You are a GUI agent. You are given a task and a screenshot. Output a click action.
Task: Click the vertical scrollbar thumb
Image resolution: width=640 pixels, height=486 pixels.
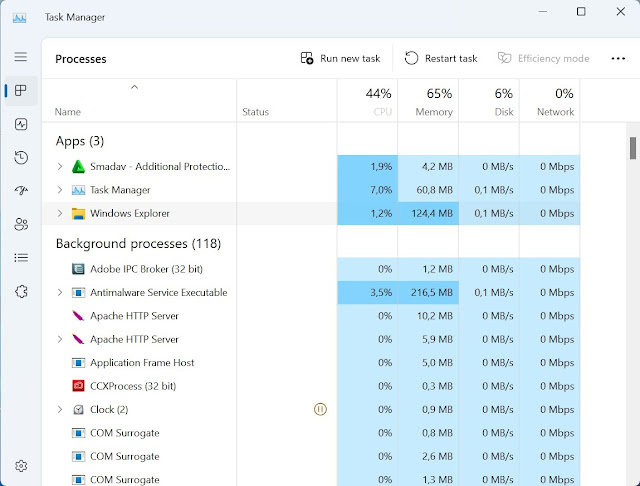click(633, 149)
